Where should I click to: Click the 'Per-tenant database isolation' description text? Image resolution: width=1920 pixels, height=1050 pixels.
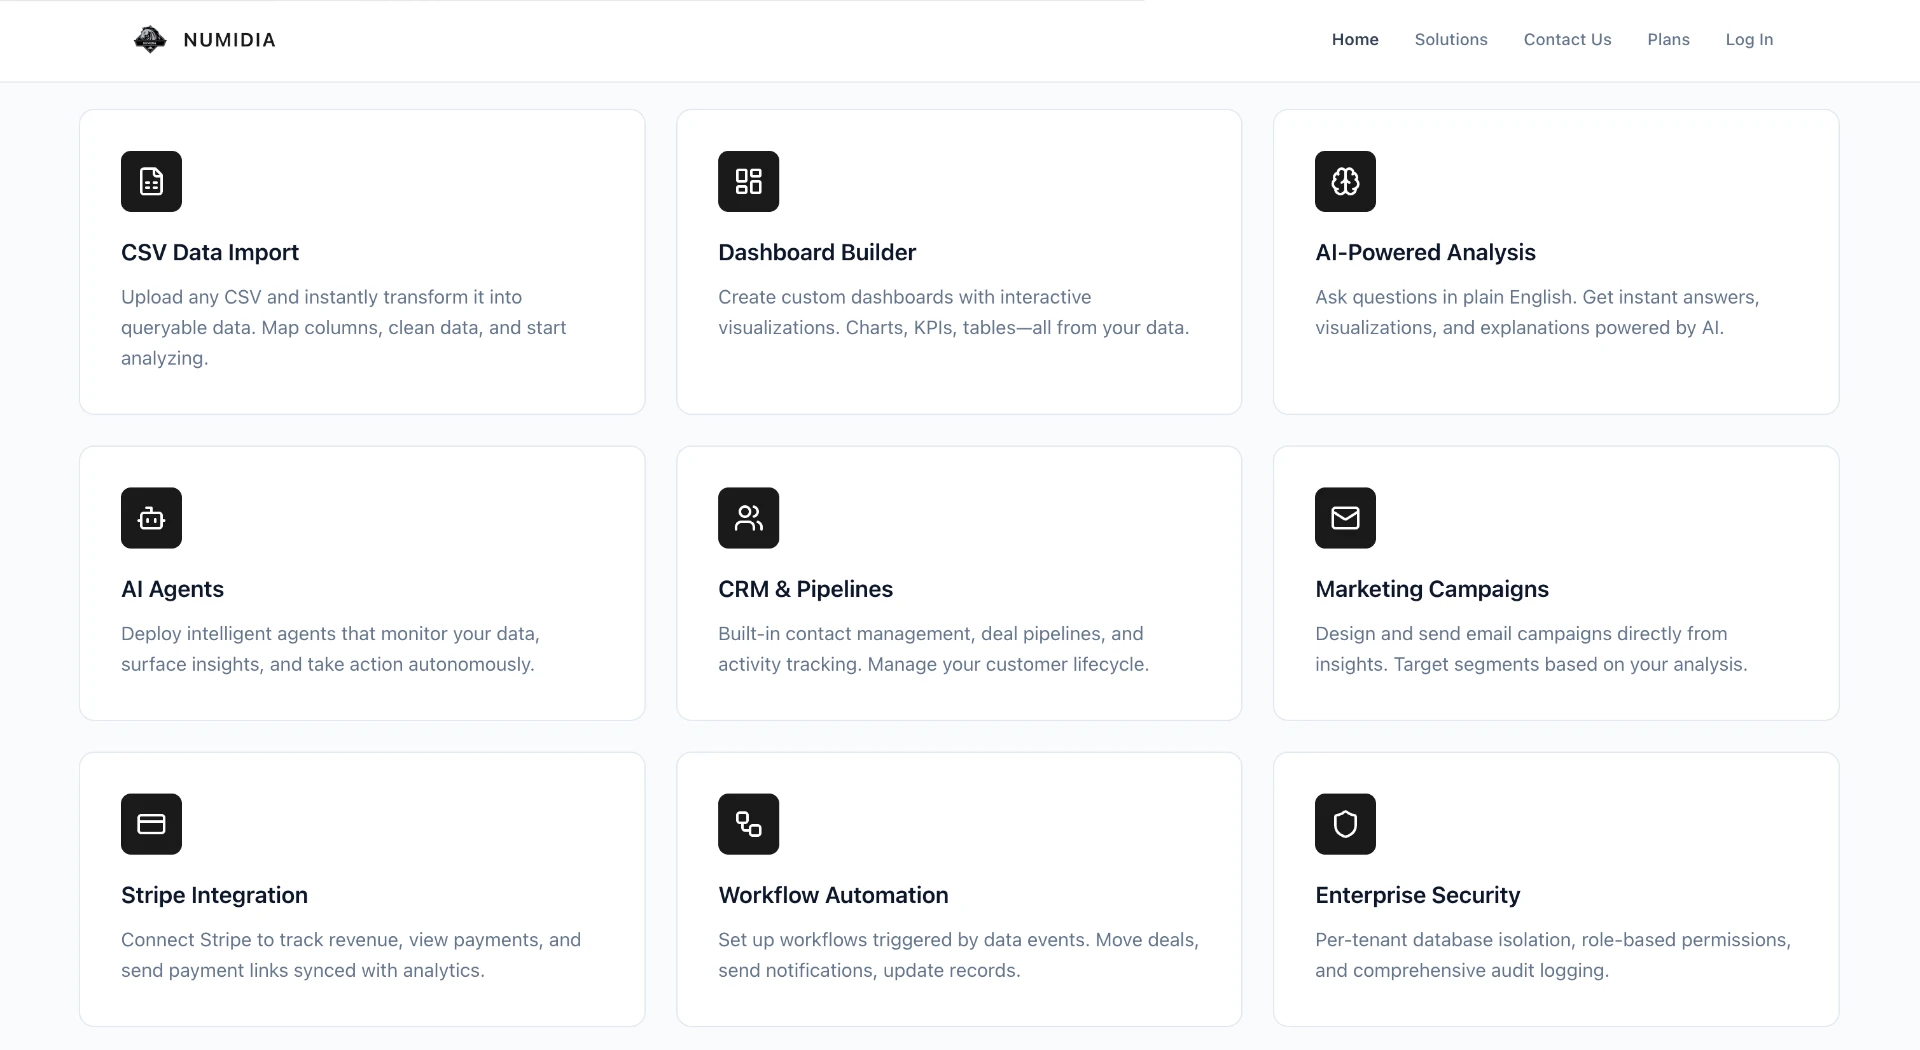point(1553,955)
